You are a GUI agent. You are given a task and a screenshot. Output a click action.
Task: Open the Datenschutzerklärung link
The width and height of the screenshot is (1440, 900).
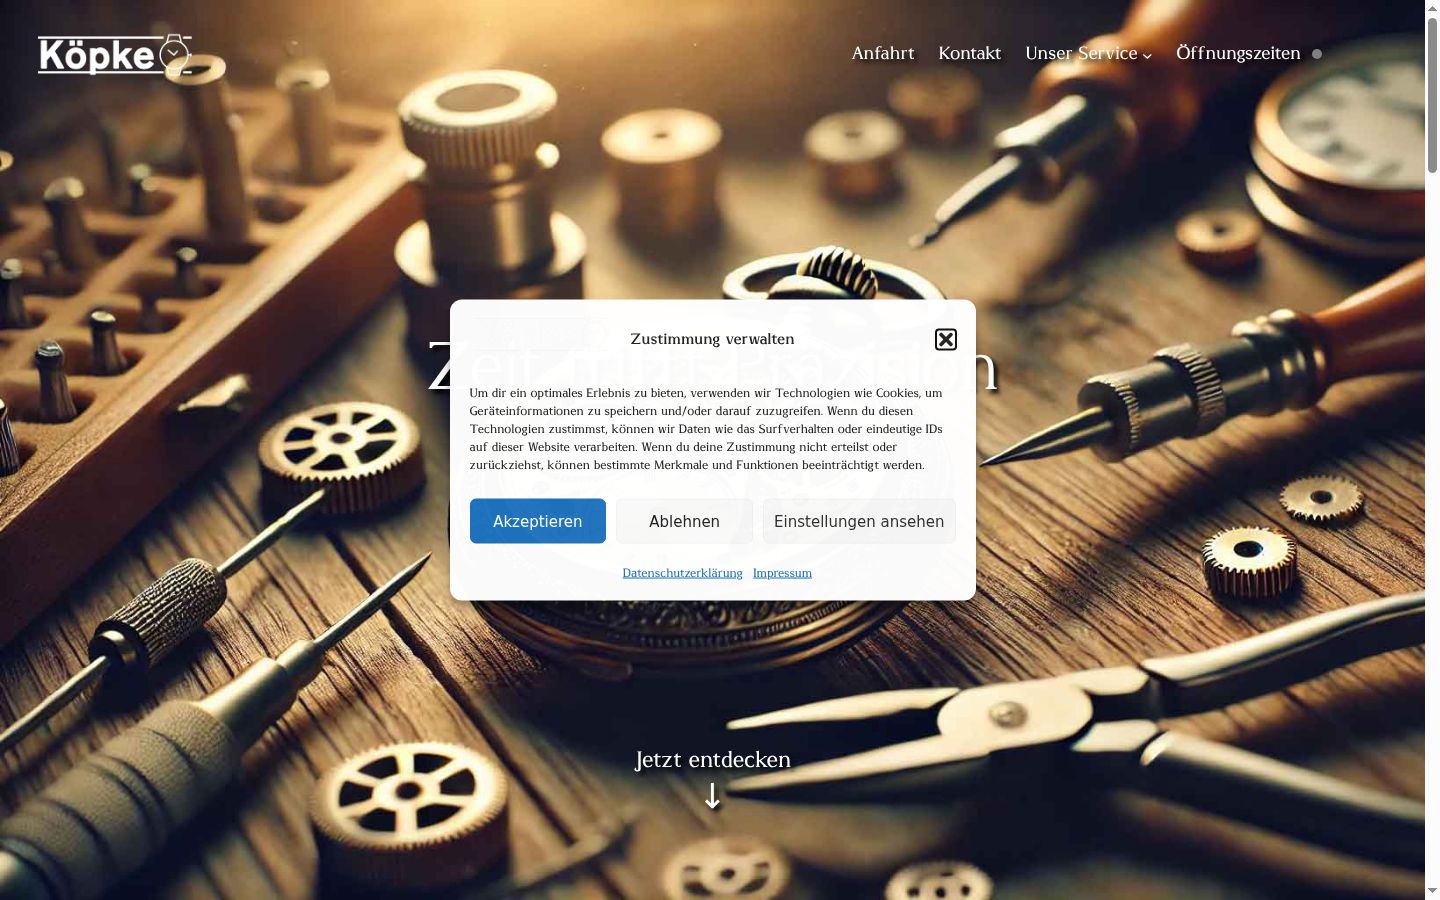point(682,573)
